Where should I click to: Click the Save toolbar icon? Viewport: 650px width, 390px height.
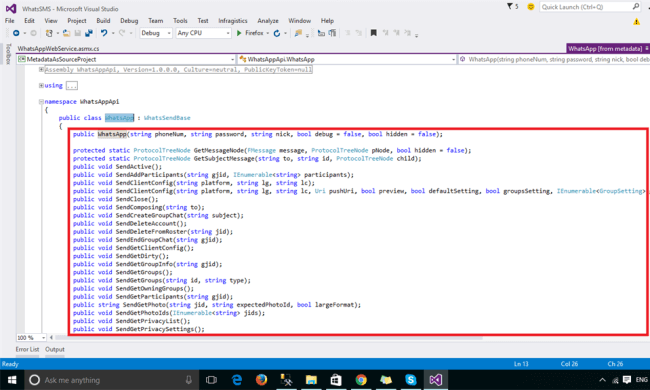click(78, 33)
